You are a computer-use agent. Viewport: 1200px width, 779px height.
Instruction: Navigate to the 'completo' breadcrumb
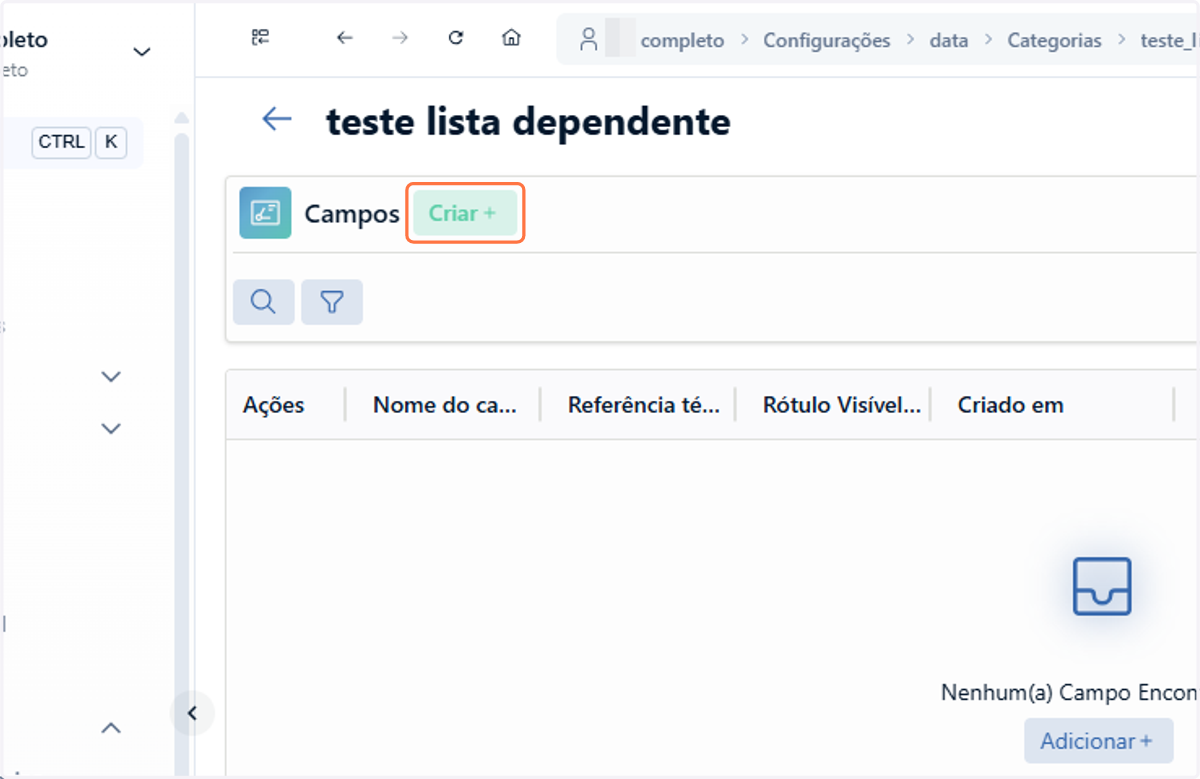(682, 41)
